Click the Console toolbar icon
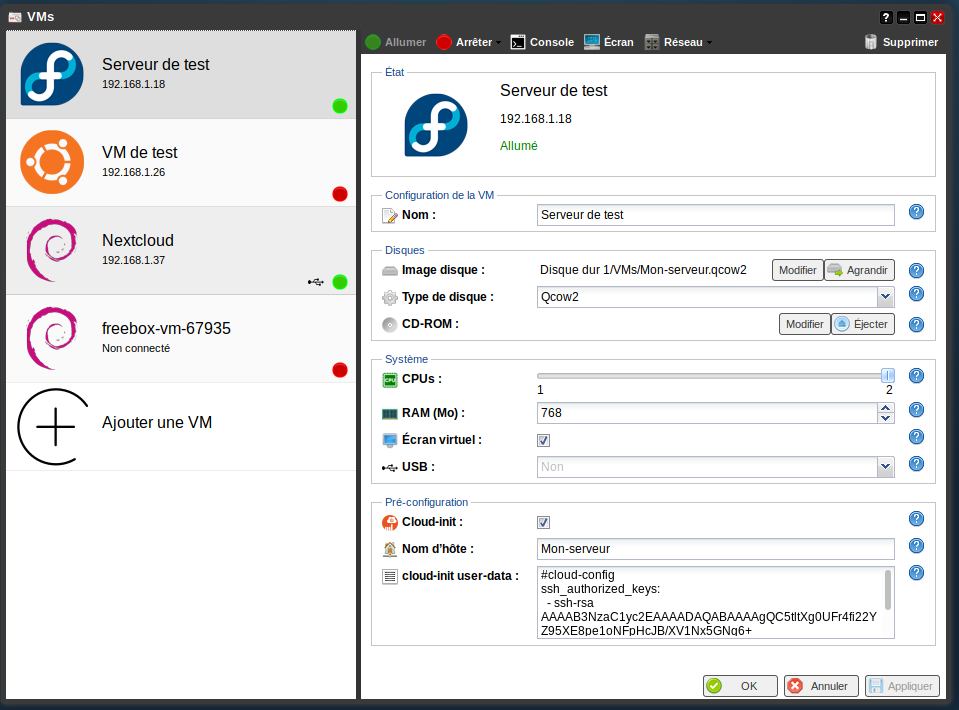959x710 pixels. tap(518, 42)
